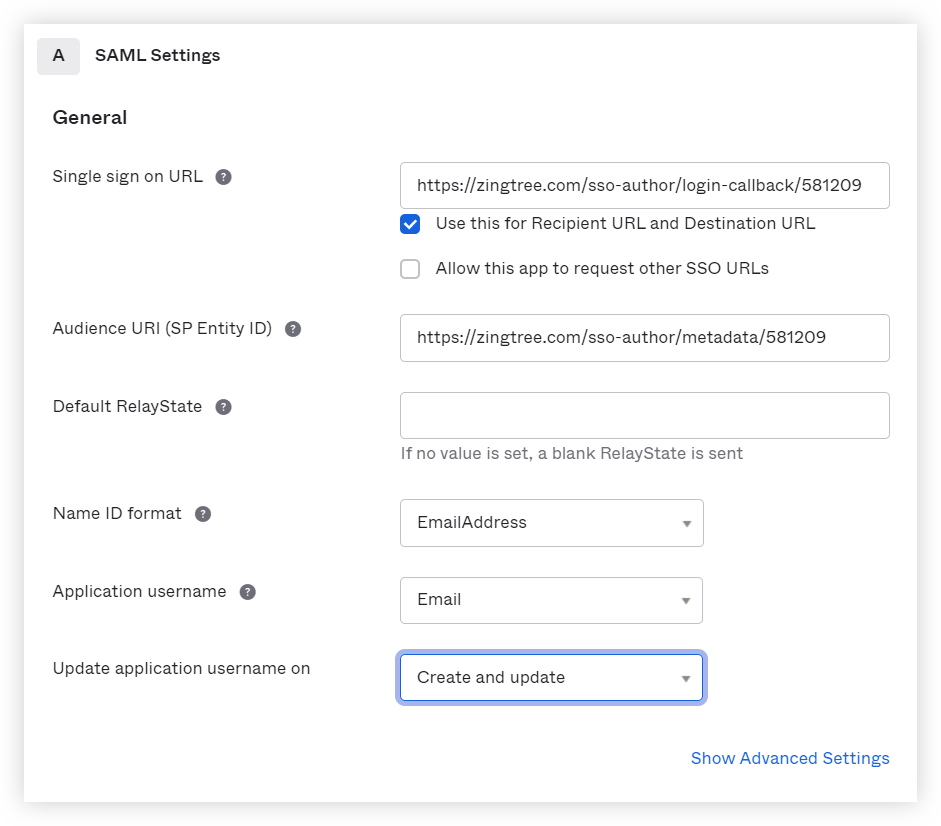Image resolution: width=941 pixels, height=826 pixels.
Task: Click the 'A' step badge
Action: 58,56
